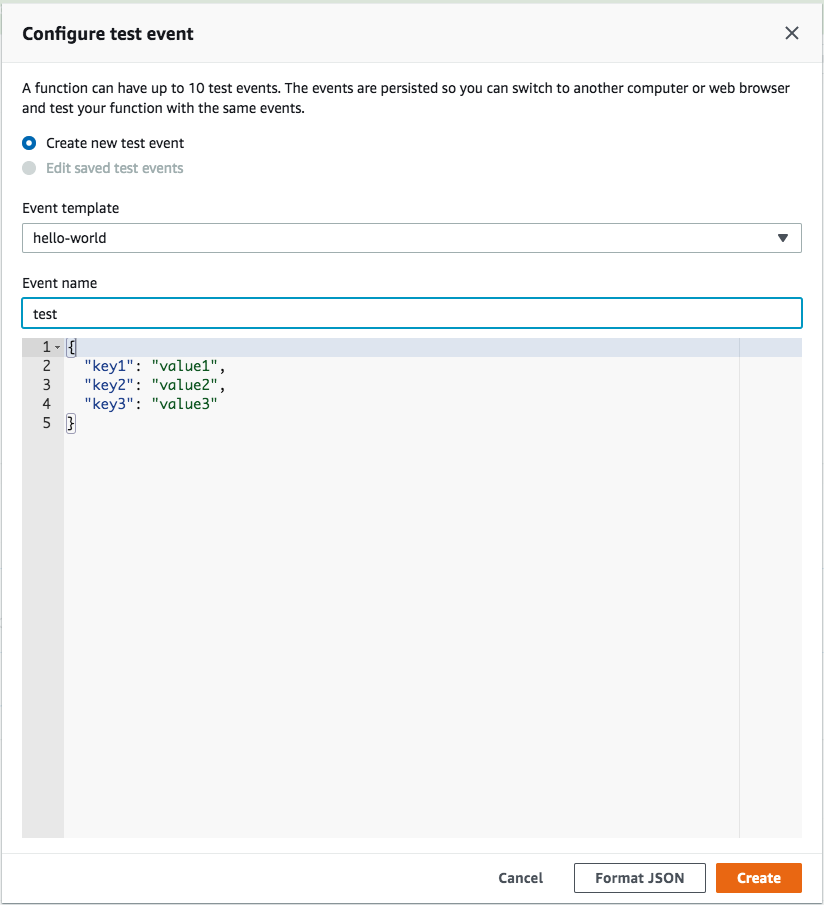Collapse the JSON block fold arrow on line 1

tap(57, 347)
